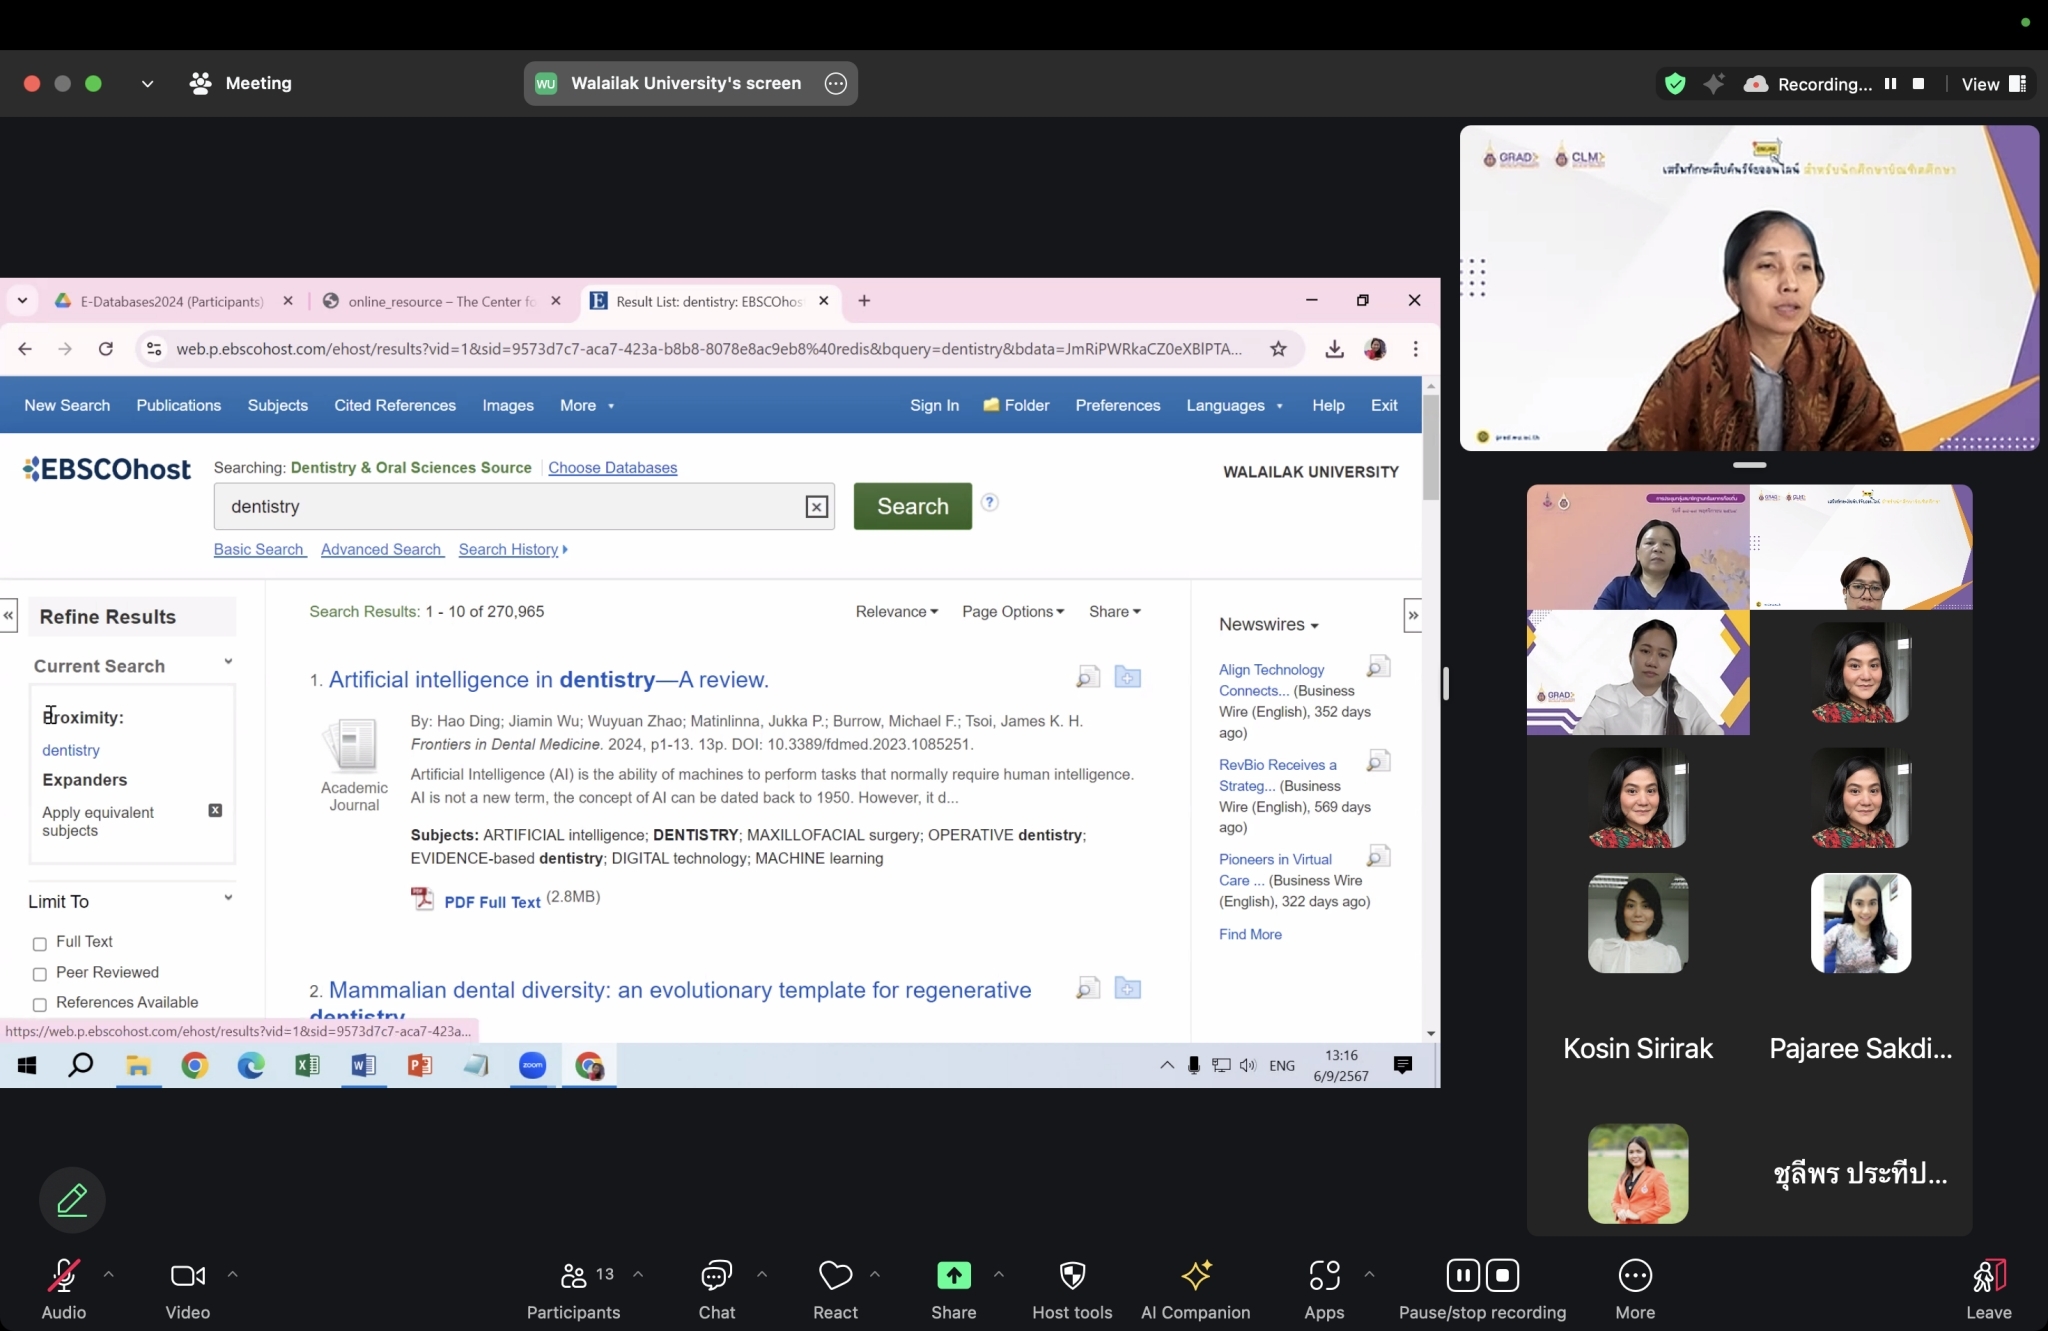Unmute using the Audio microphone icon
The height and width of the screenshot is (1331, 2048).
(63, 1275)
